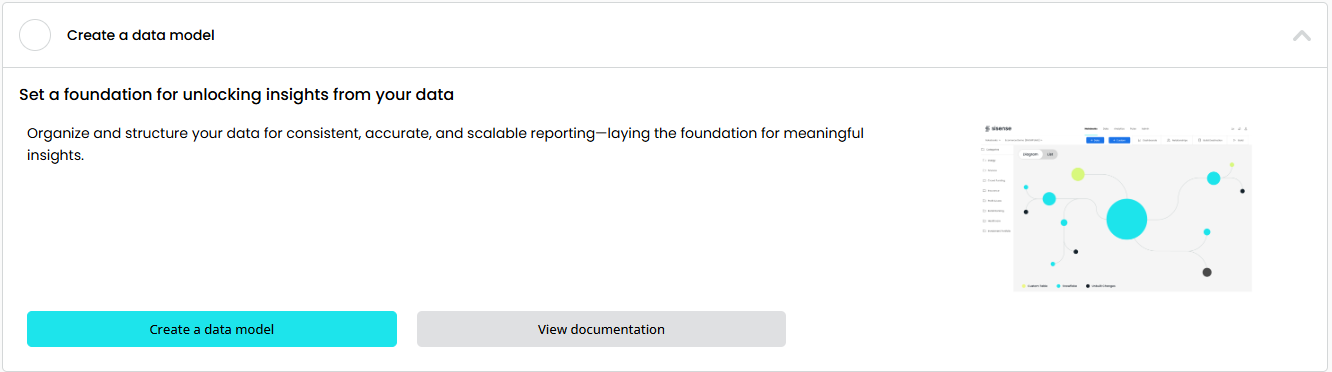Open the data model diagram preview thumbnail

pyautogui.click(x=1117, y=207)
